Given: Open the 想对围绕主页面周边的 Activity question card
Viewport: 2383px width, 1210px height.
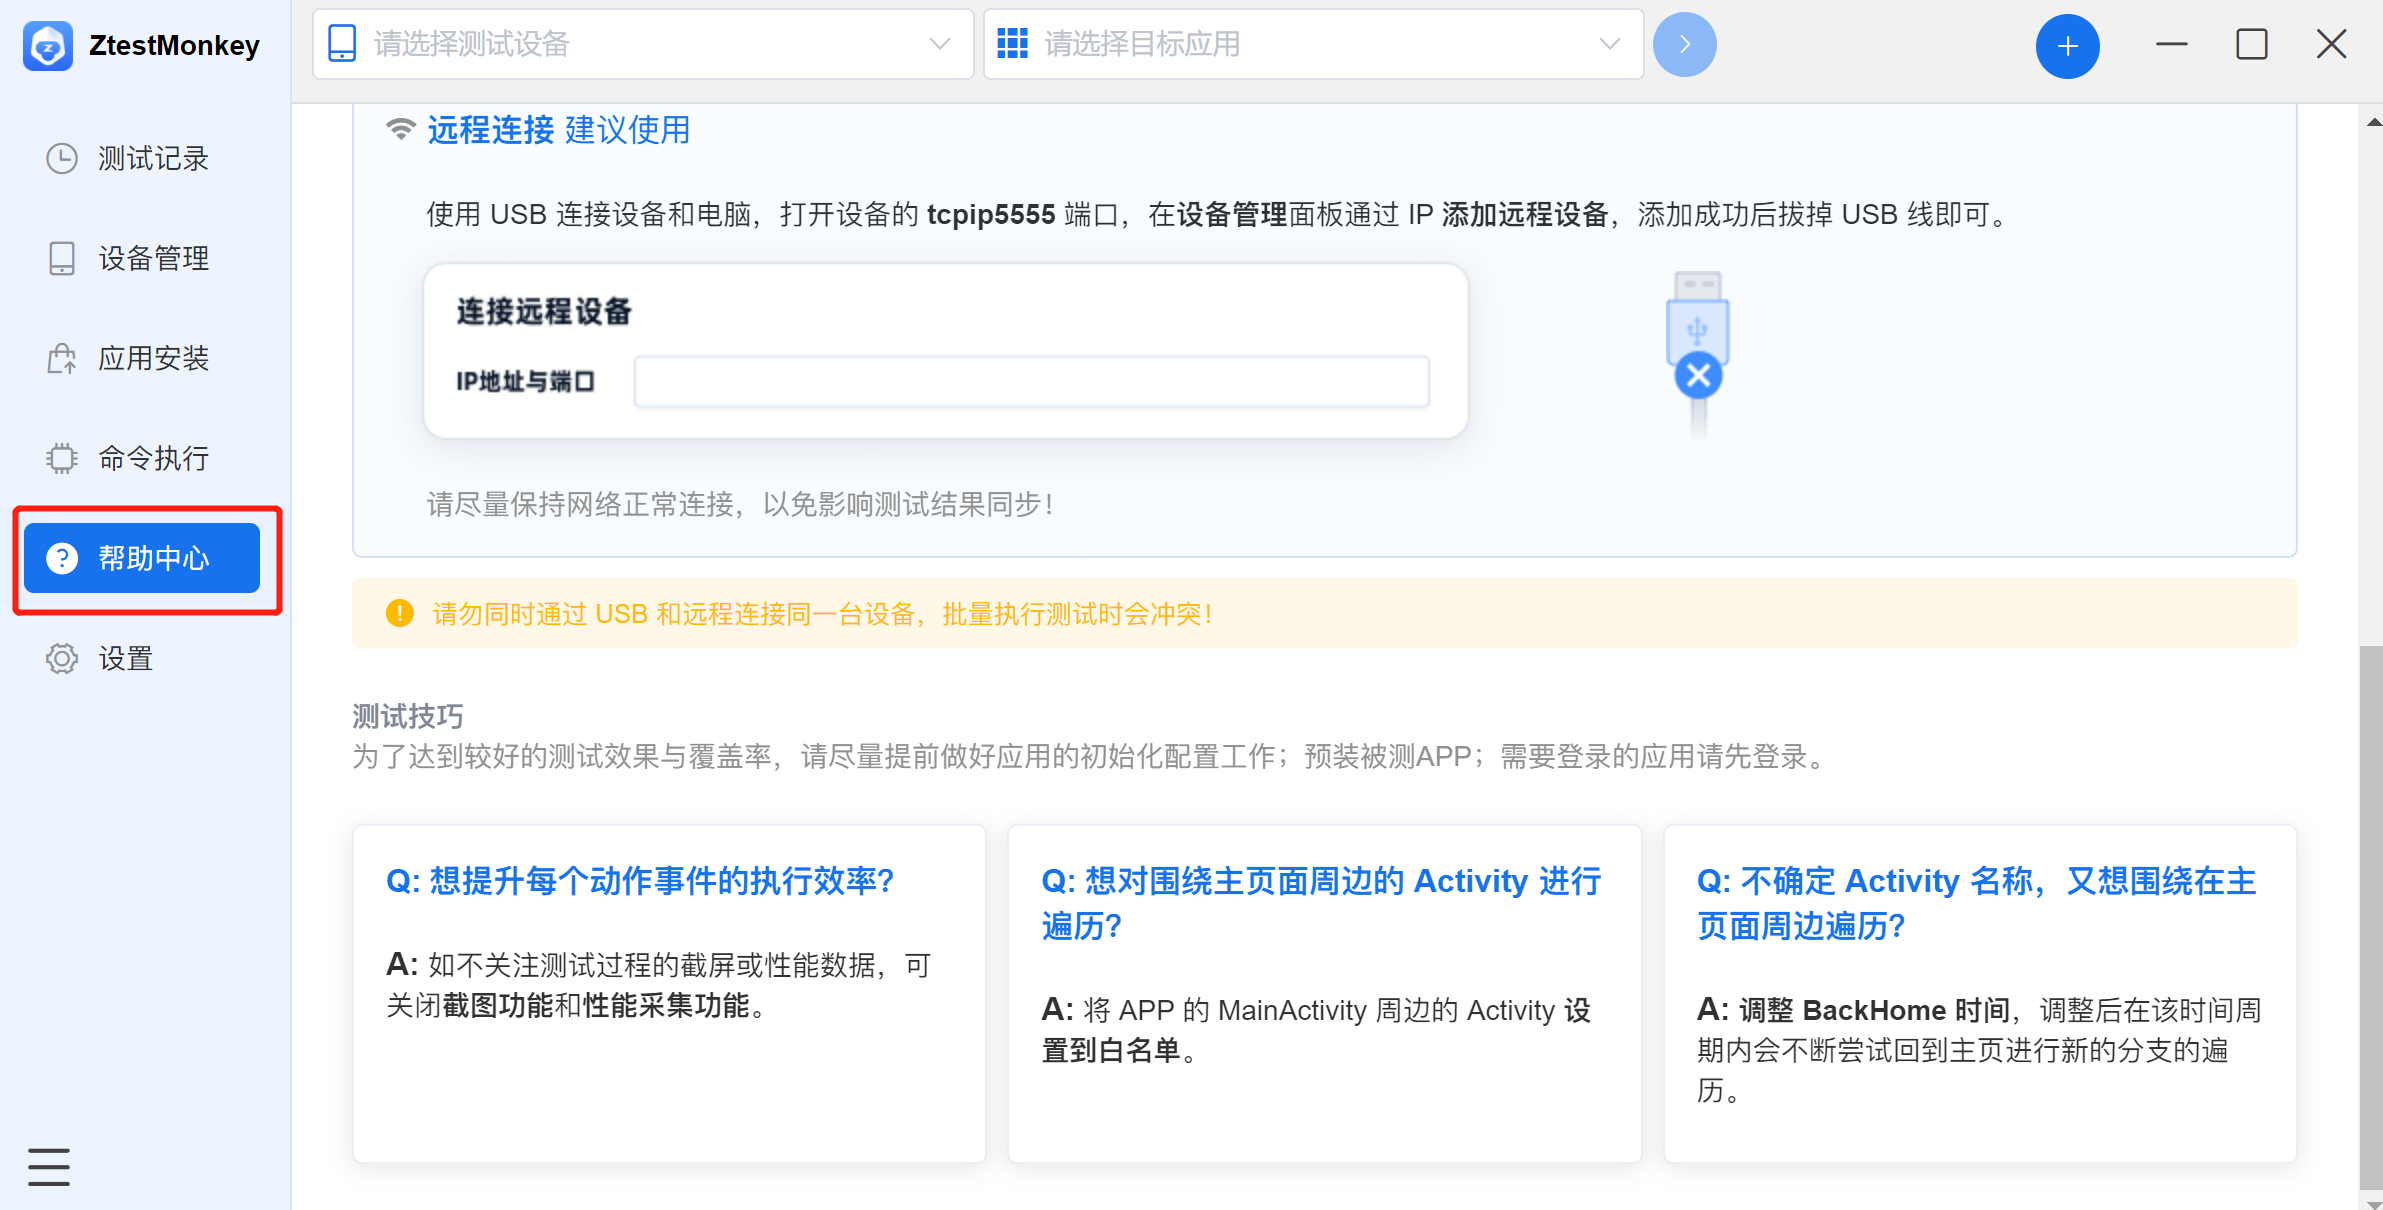Looking at the screenshot, I should pyautogui.click(x=1324, y=993).
